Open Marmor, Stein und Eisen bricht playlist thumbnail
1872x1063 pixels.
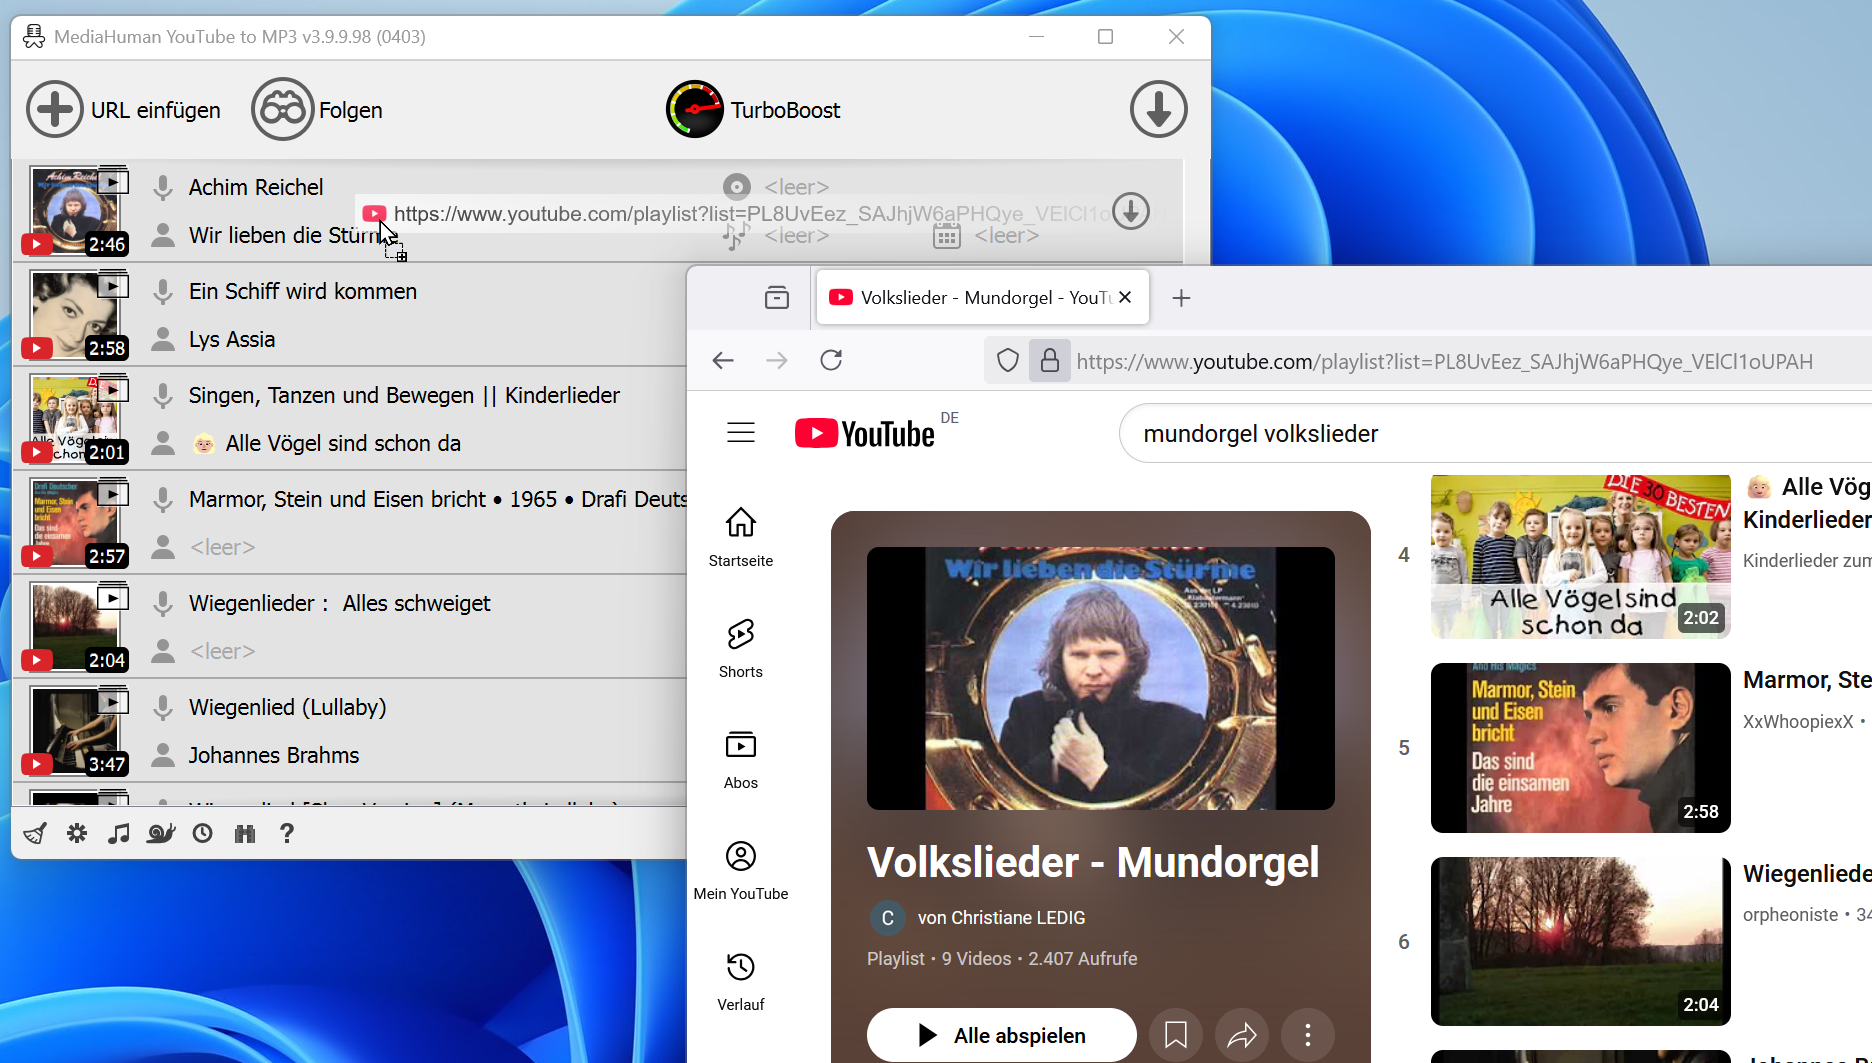(x=1581, y=748)
